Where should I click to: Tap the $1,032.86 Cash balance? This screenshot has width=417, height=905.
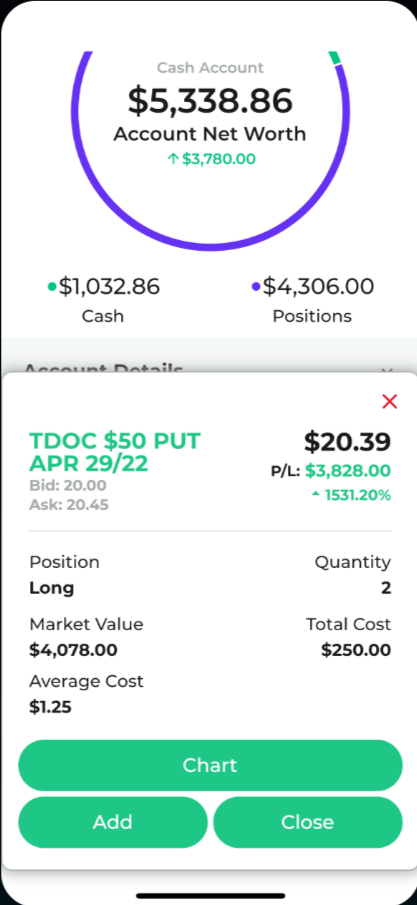109,286
